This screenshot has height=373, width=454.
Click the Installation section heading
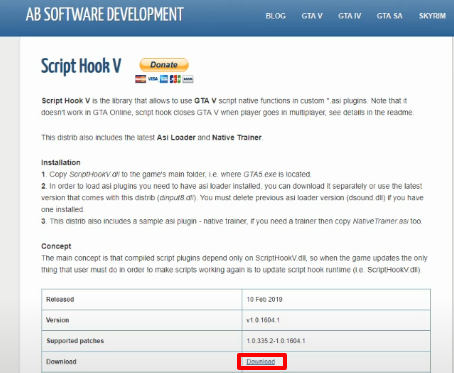coord(61,162)
